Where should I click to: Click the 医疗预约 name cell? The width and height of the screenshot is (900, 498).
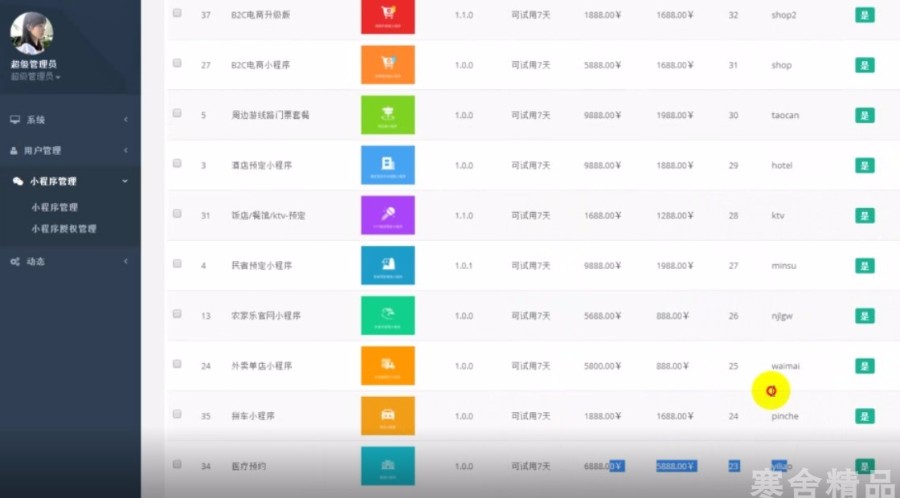248,466
